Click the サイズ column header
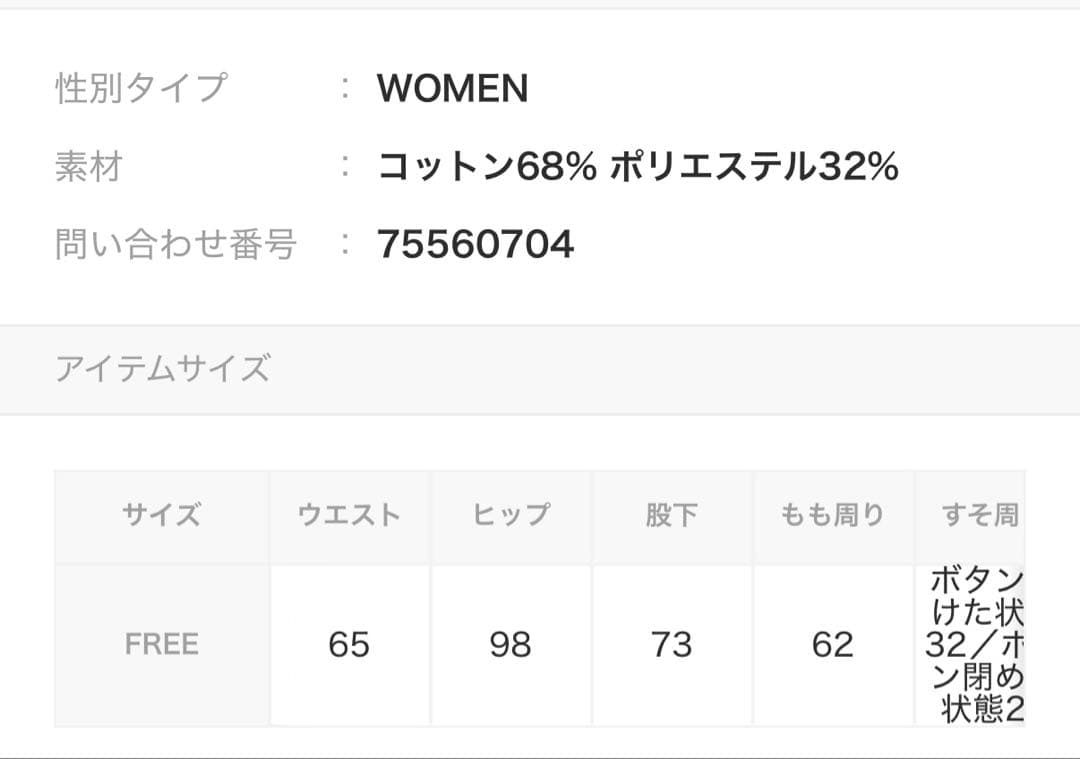Image resolution: width=1080 pixels, height=759 pixels. tap(162, 515)
